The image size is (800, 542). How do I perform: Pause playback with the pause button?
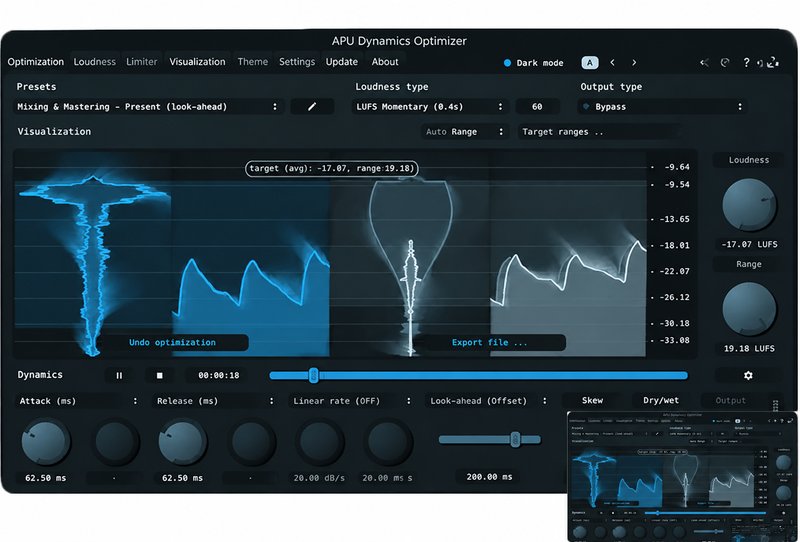pyautogui.click(x=119, y=376)
